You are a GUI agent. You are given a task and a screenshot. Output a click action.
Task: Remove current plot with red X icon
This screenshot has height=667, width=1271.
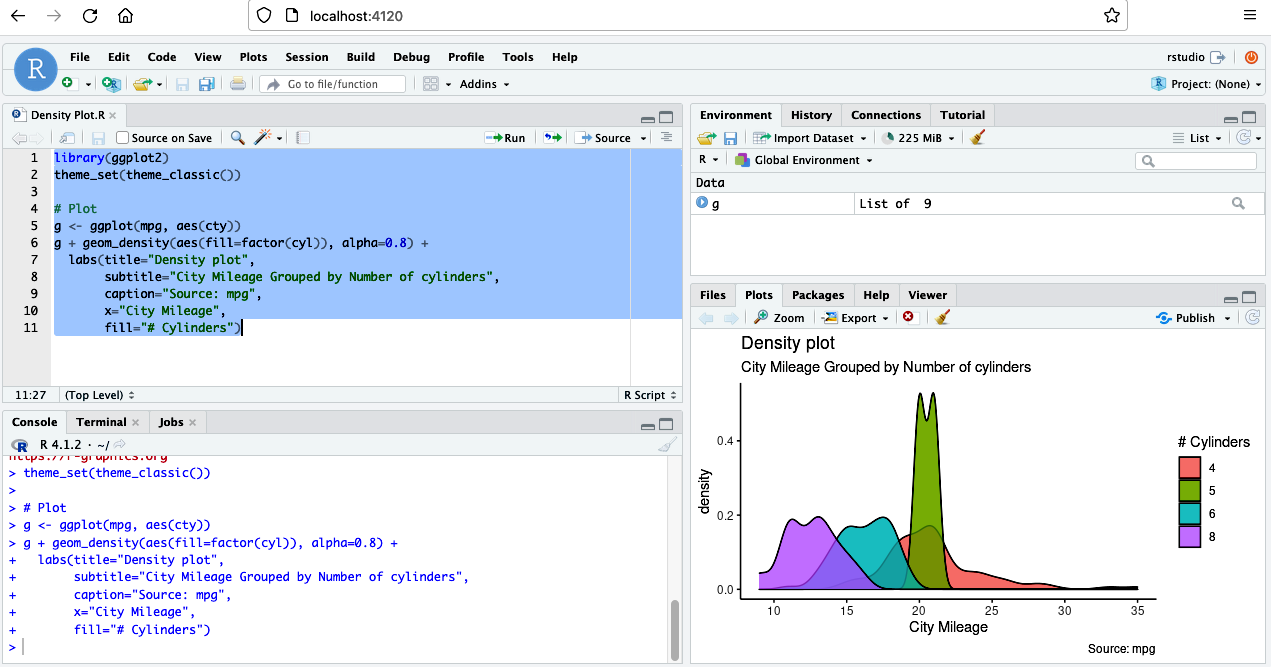pyautogui.click(x=909, y=318)
